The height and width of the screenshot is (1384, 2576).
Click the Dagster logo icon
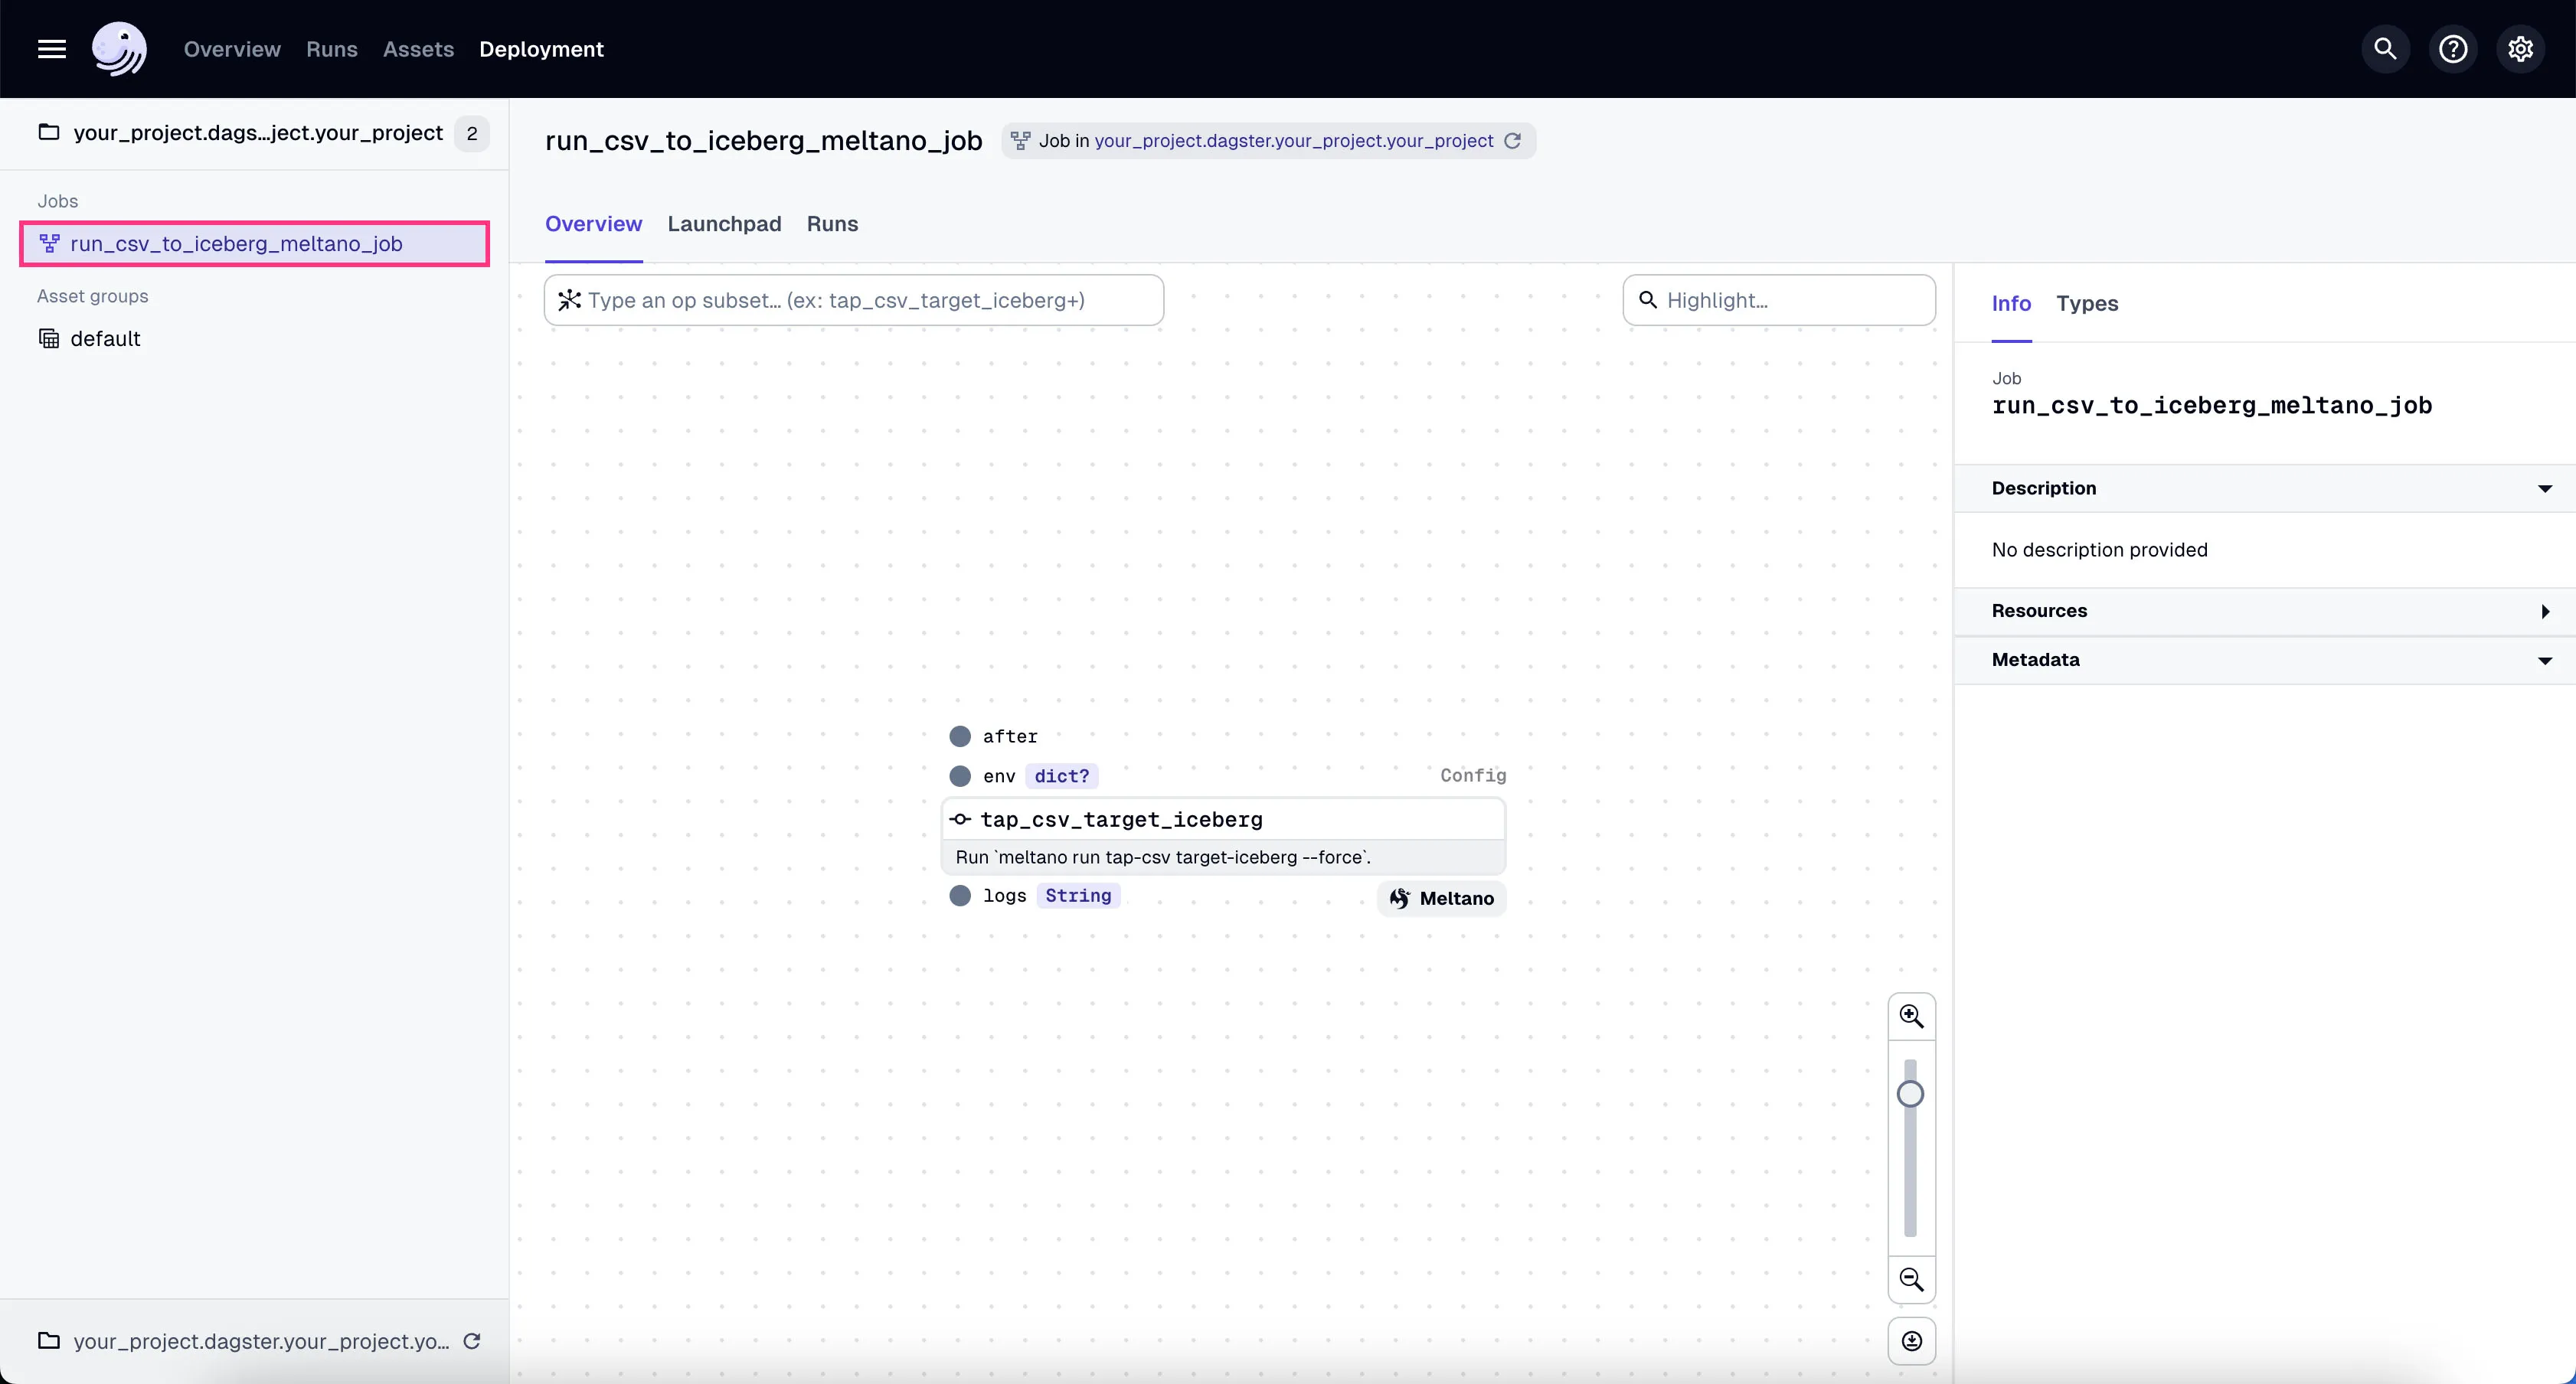[119, 49]
